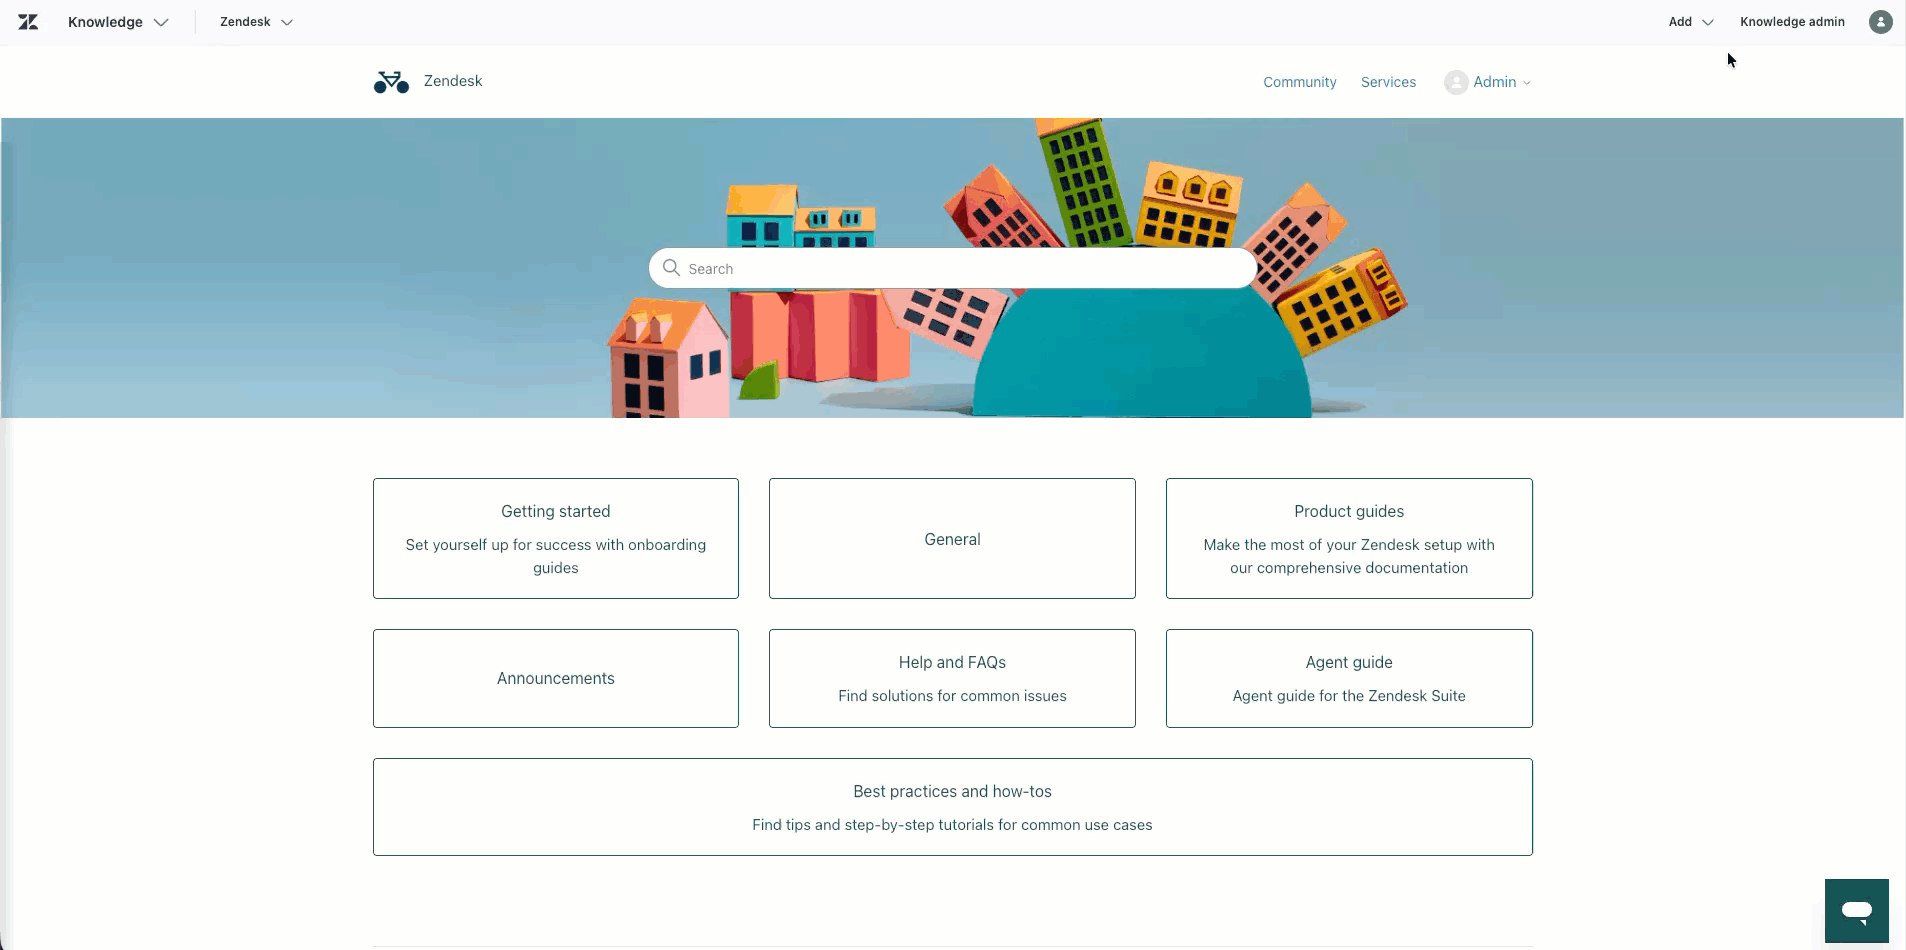Open the General category tile
This screenshot has height=950, width=1906.
pyautogui.click(x=952, y=539)
